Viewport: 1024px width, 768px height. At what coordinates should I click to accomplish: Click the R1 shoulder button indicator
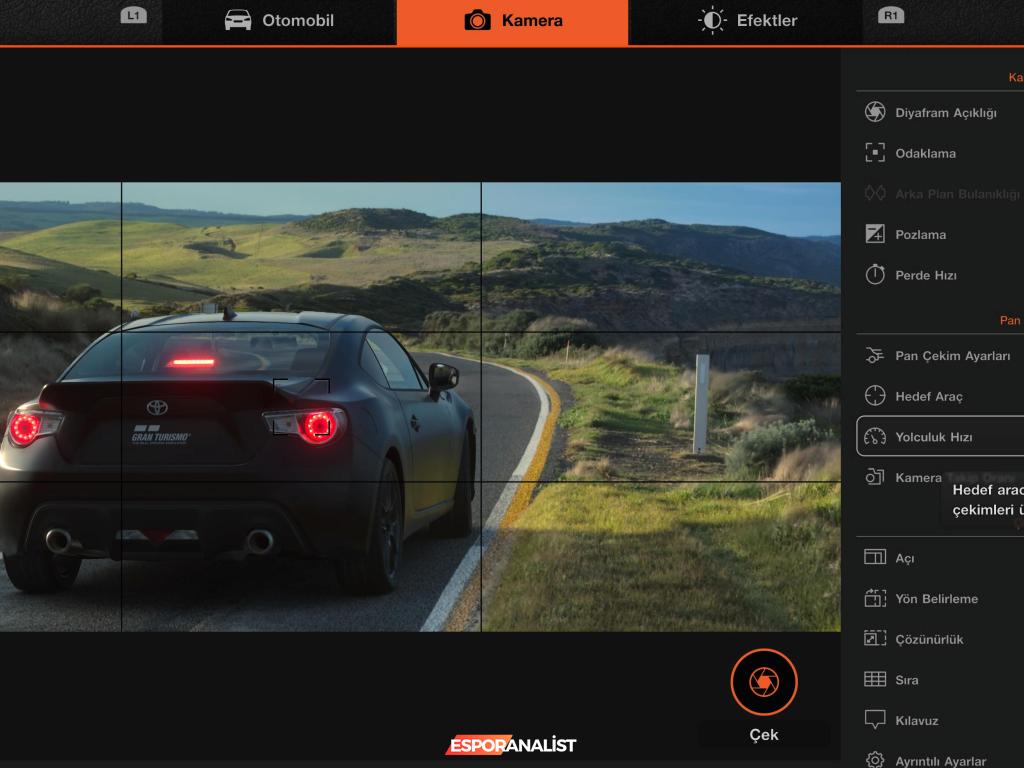[x=890, y=16]
